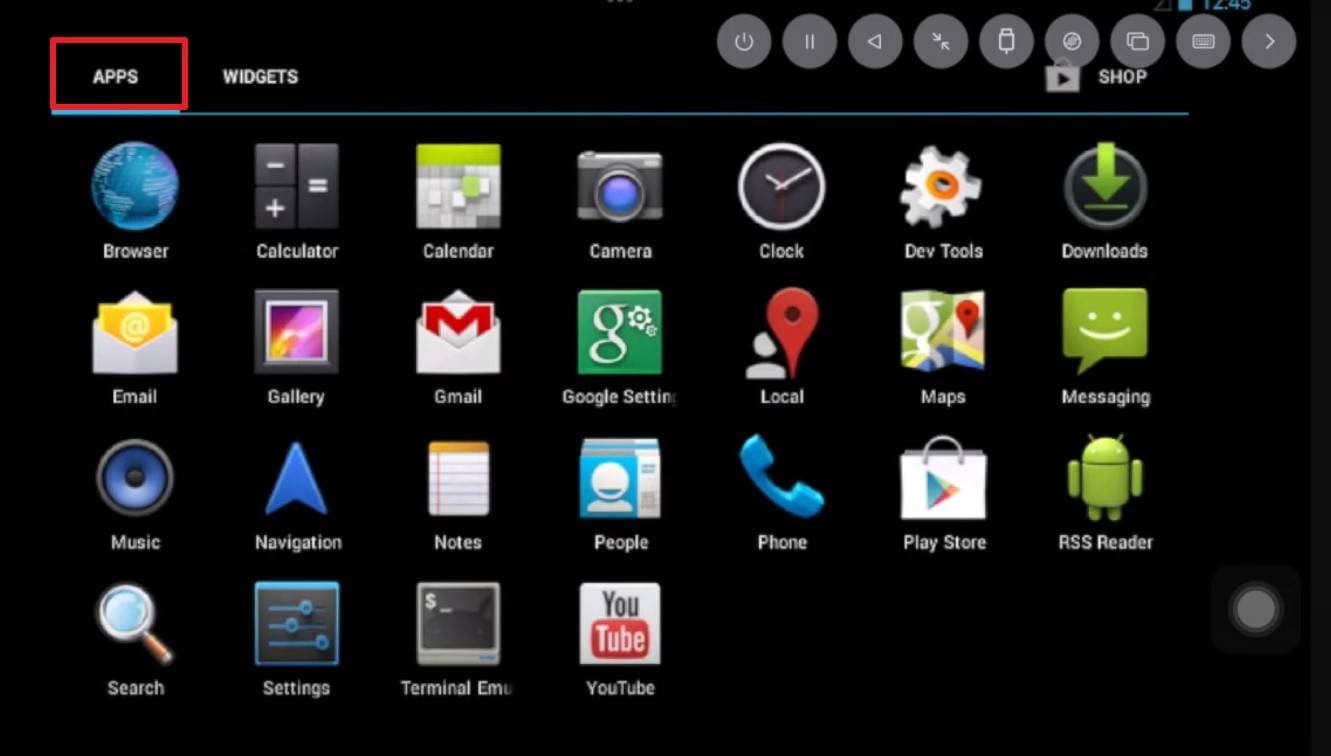Open the Browser app
The image size is (1331, 756).
(135, 187)
